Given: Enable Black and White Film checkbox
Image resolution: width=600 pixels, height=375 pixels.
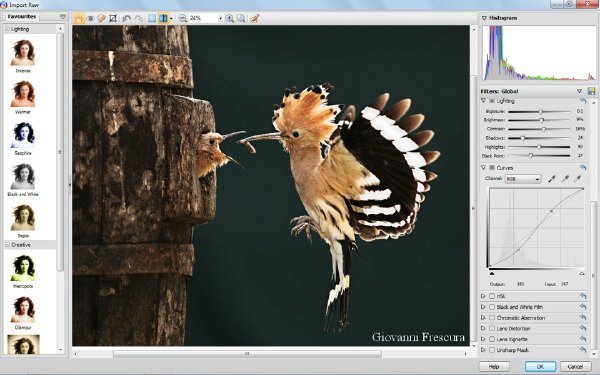Looking at the screenshot, I should (492, 307).
